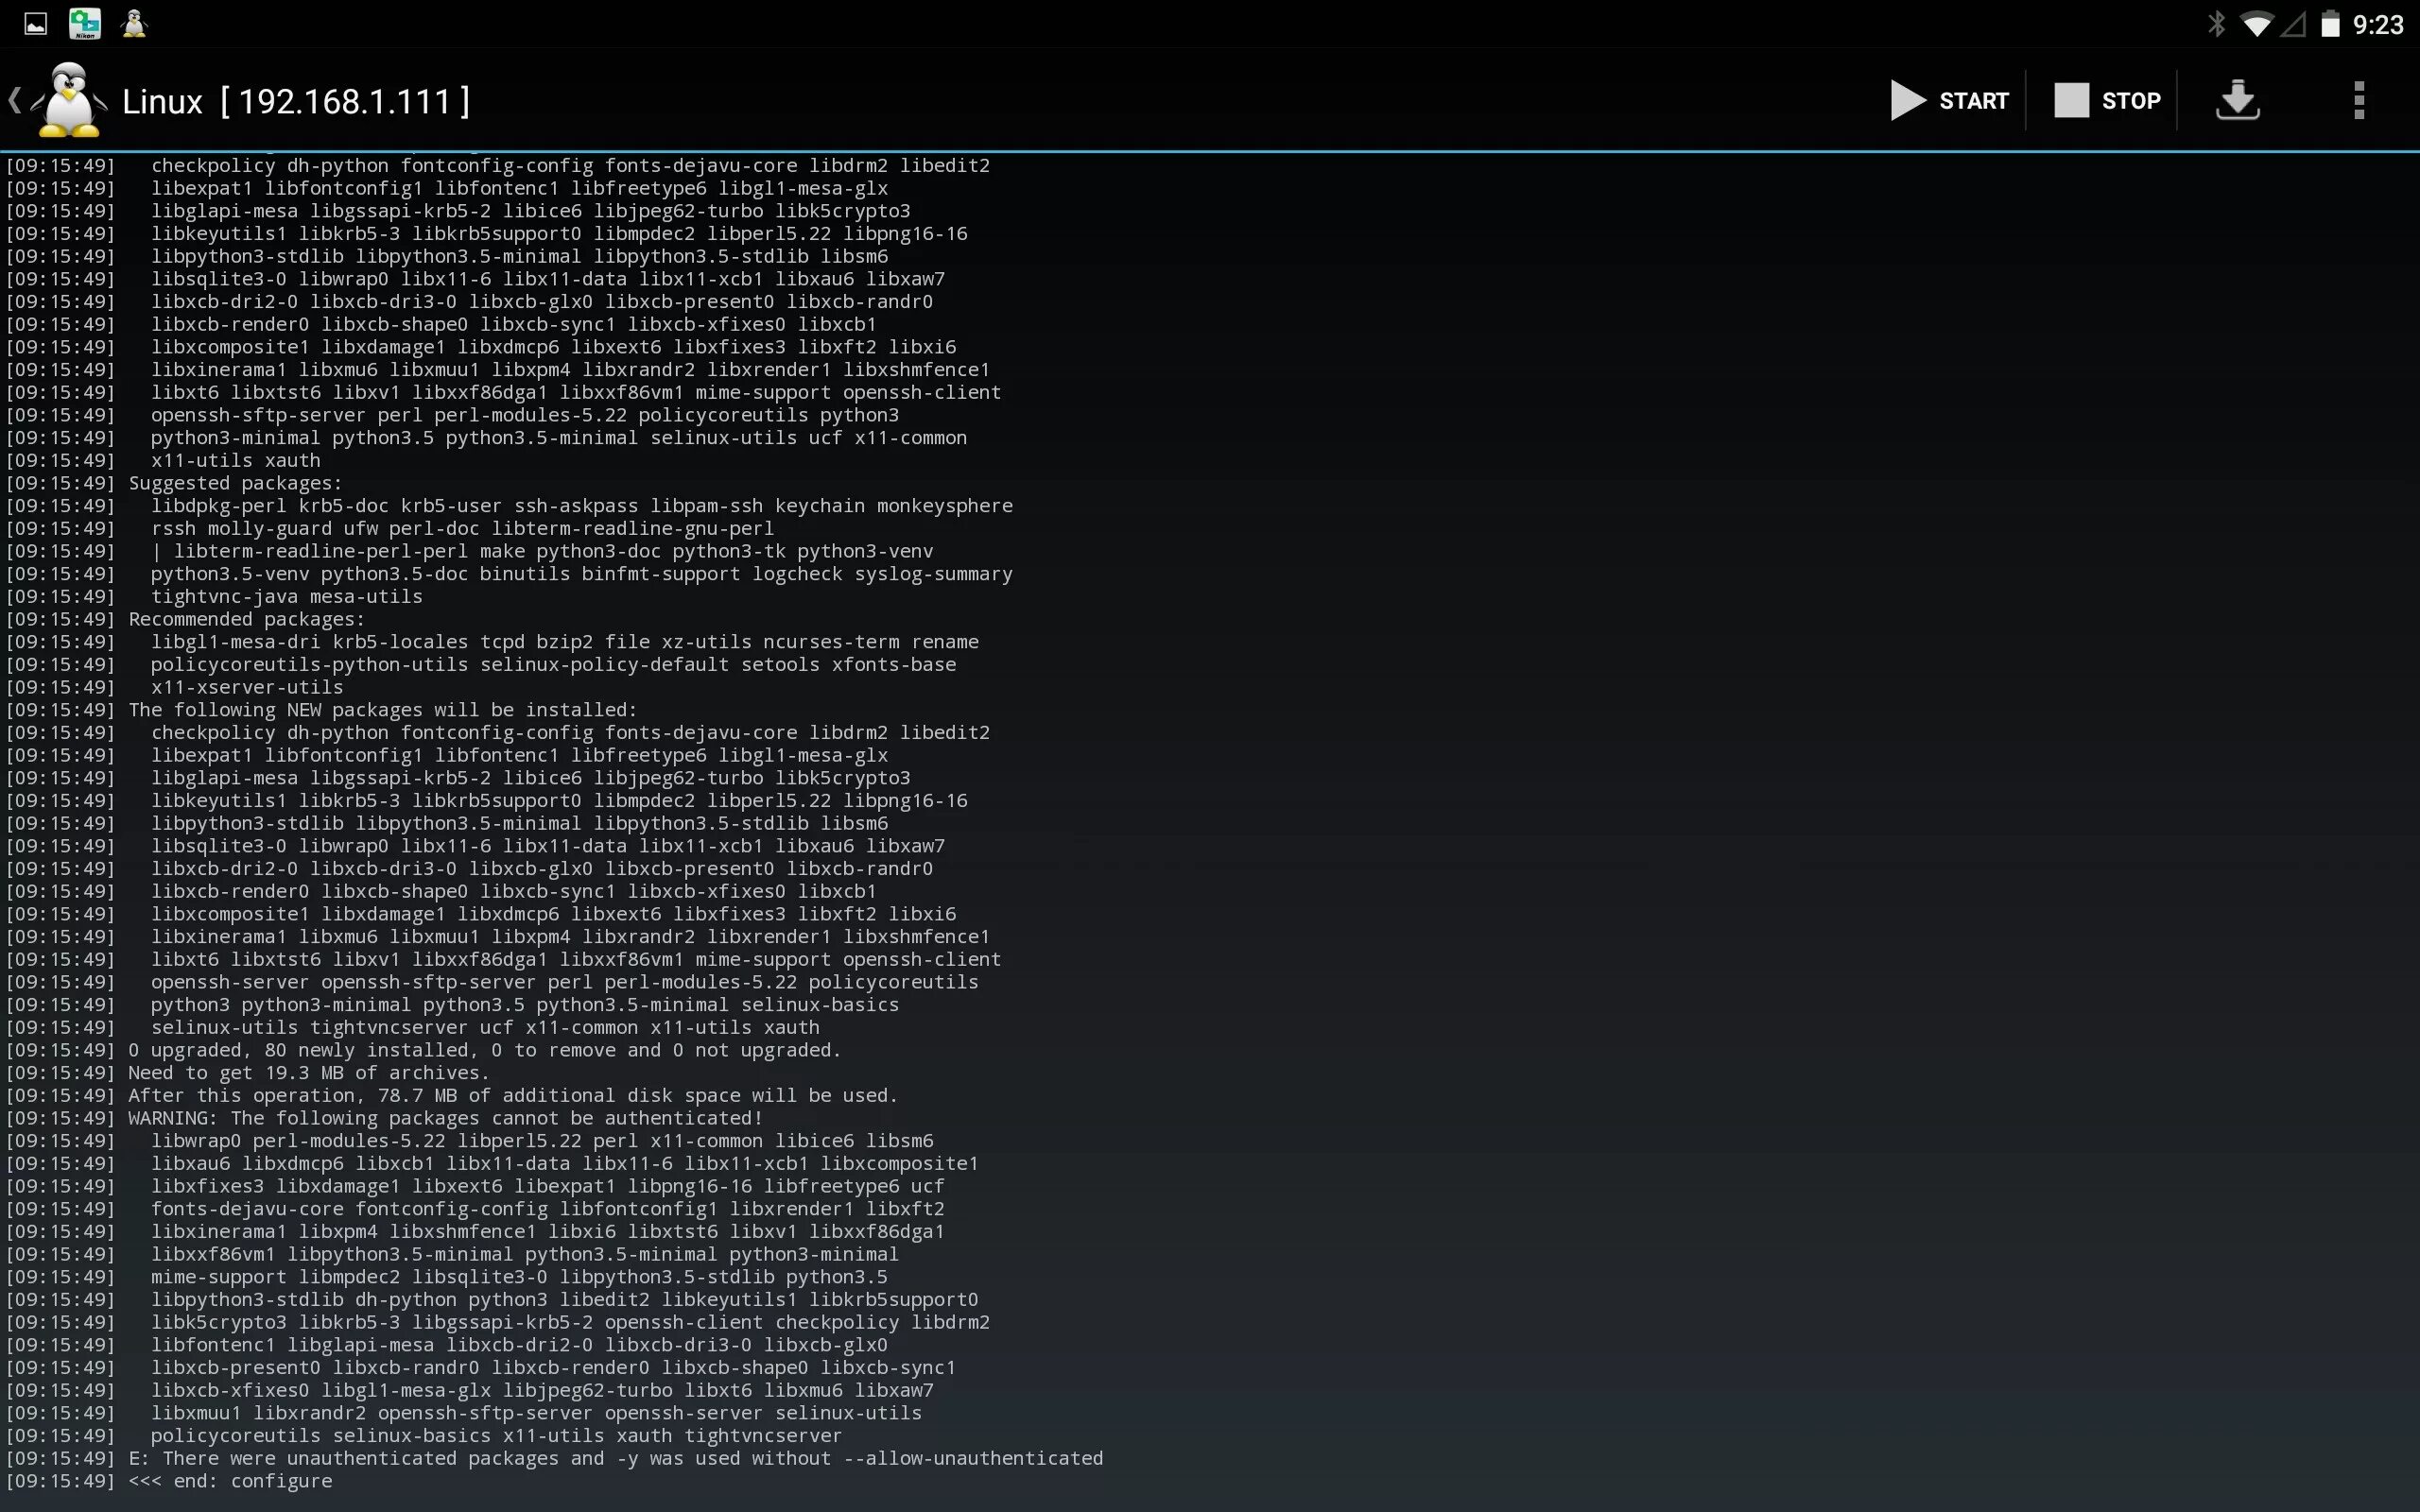Tap the picture notification icon in status bar
This screenshot has height=1512, width=2420.
35,24
